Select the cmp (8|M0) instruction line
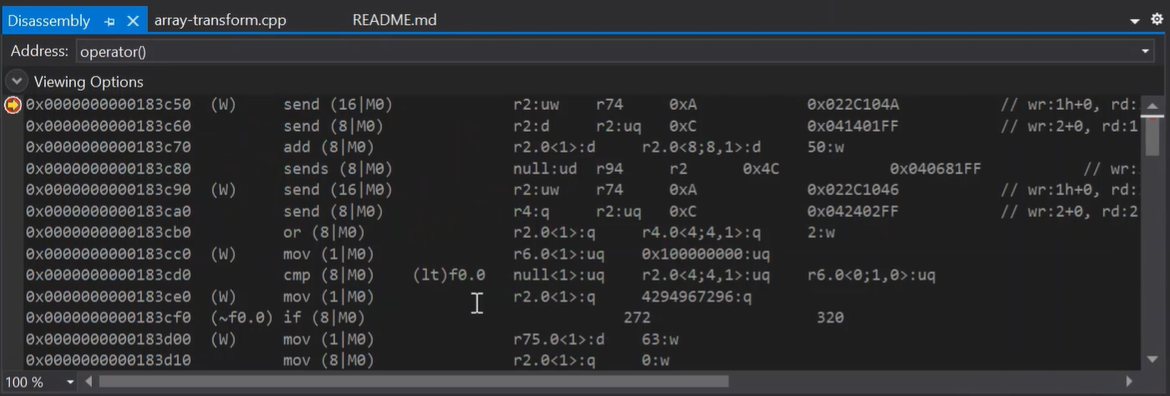Viewport: 1170px width, 396px height. [582, 275]
